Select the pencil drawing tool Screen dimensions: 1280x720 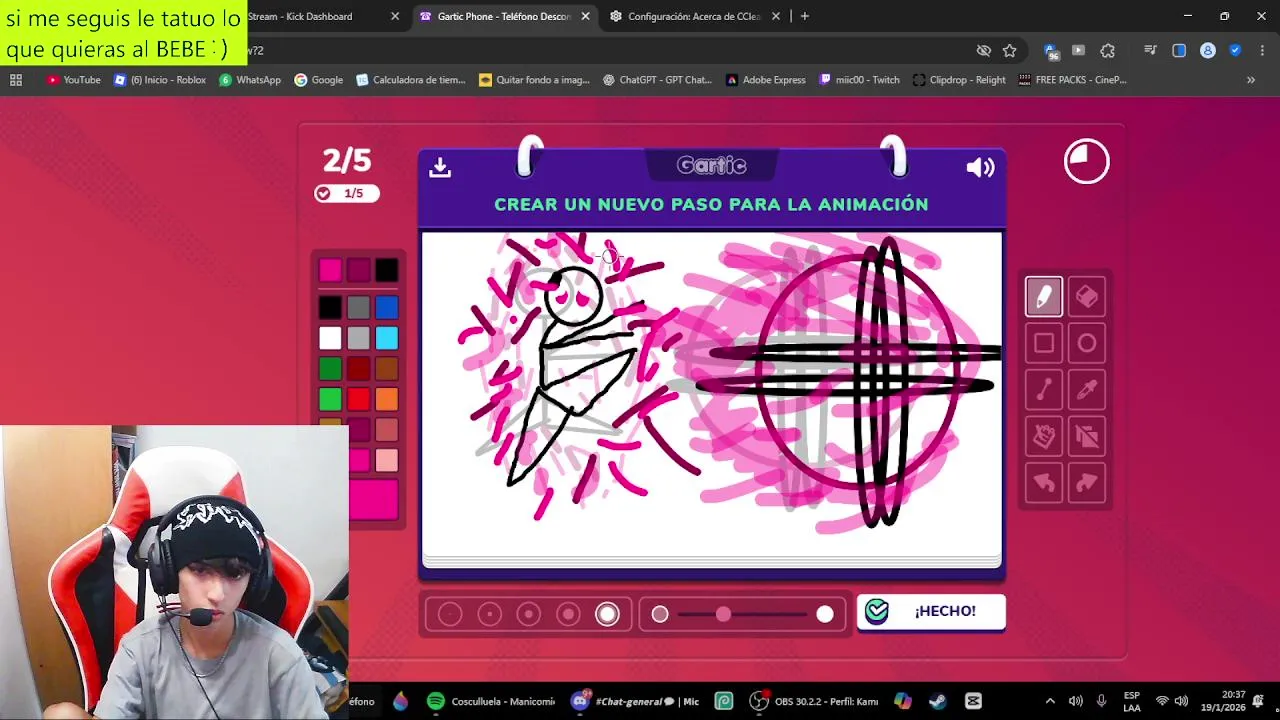point(1043,297)
